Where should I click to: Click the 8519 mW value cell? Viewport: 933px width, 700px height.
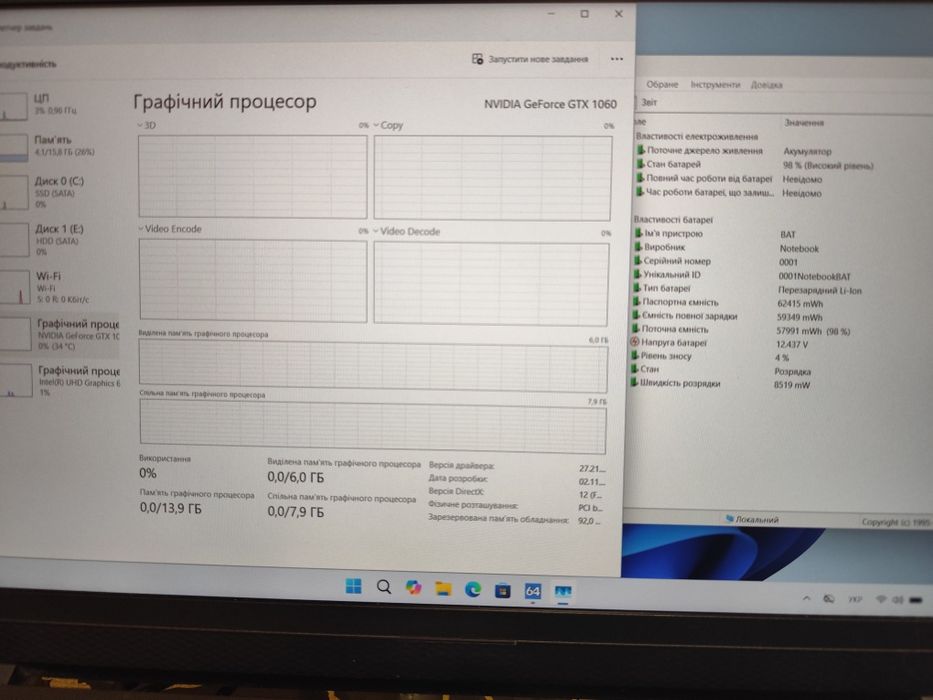point(792,385)
